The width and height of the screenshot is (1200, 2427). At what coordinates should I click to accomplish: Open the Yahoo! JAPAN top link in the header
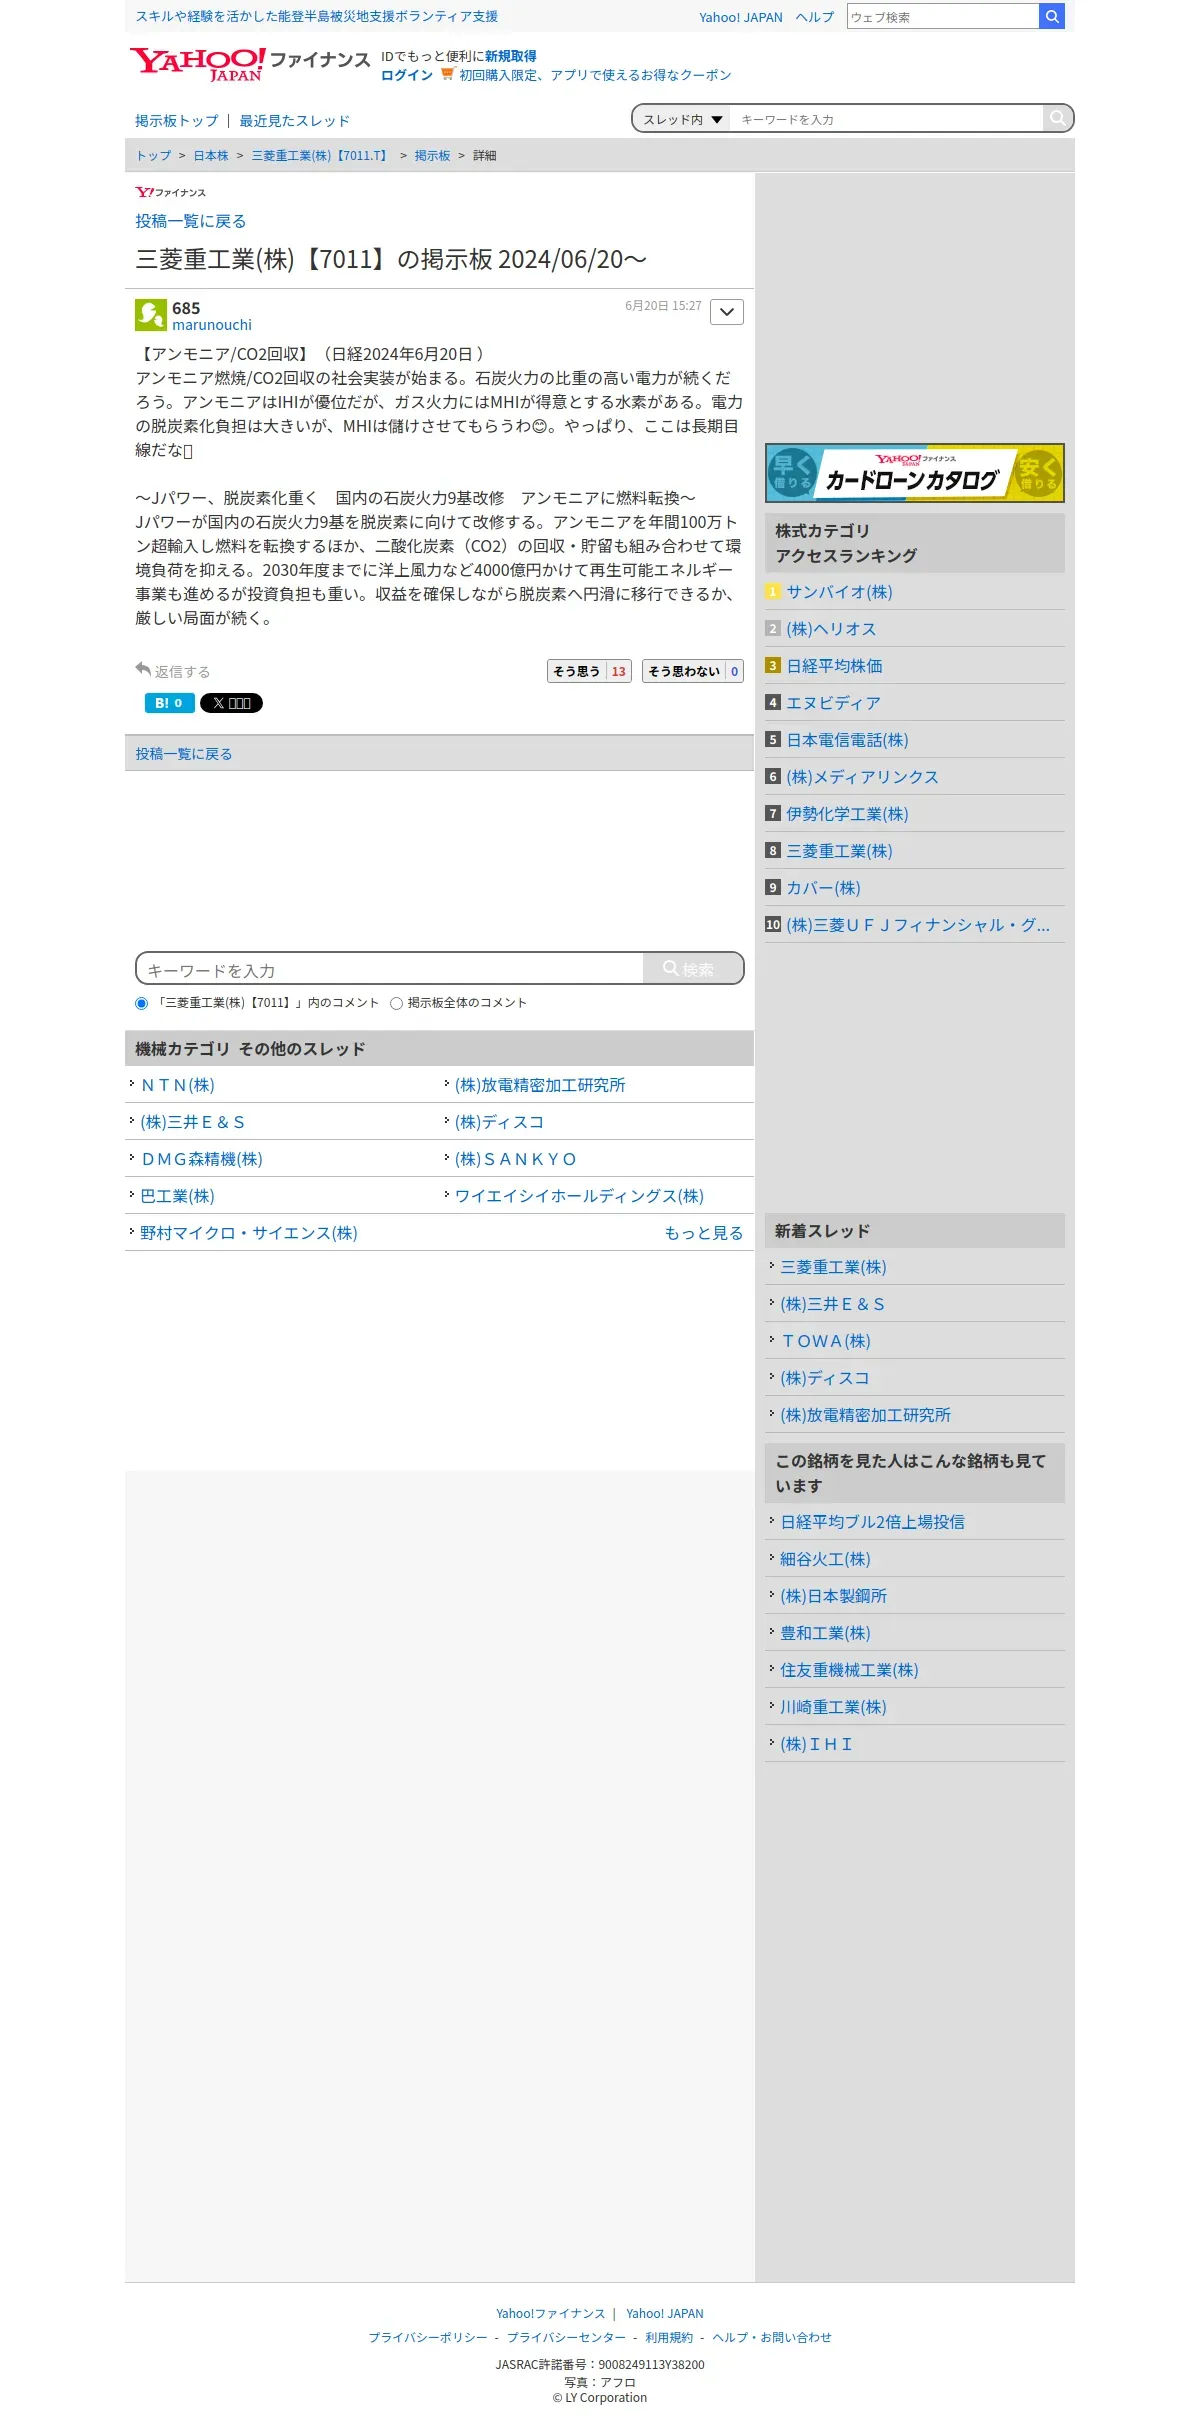point(741,17)
